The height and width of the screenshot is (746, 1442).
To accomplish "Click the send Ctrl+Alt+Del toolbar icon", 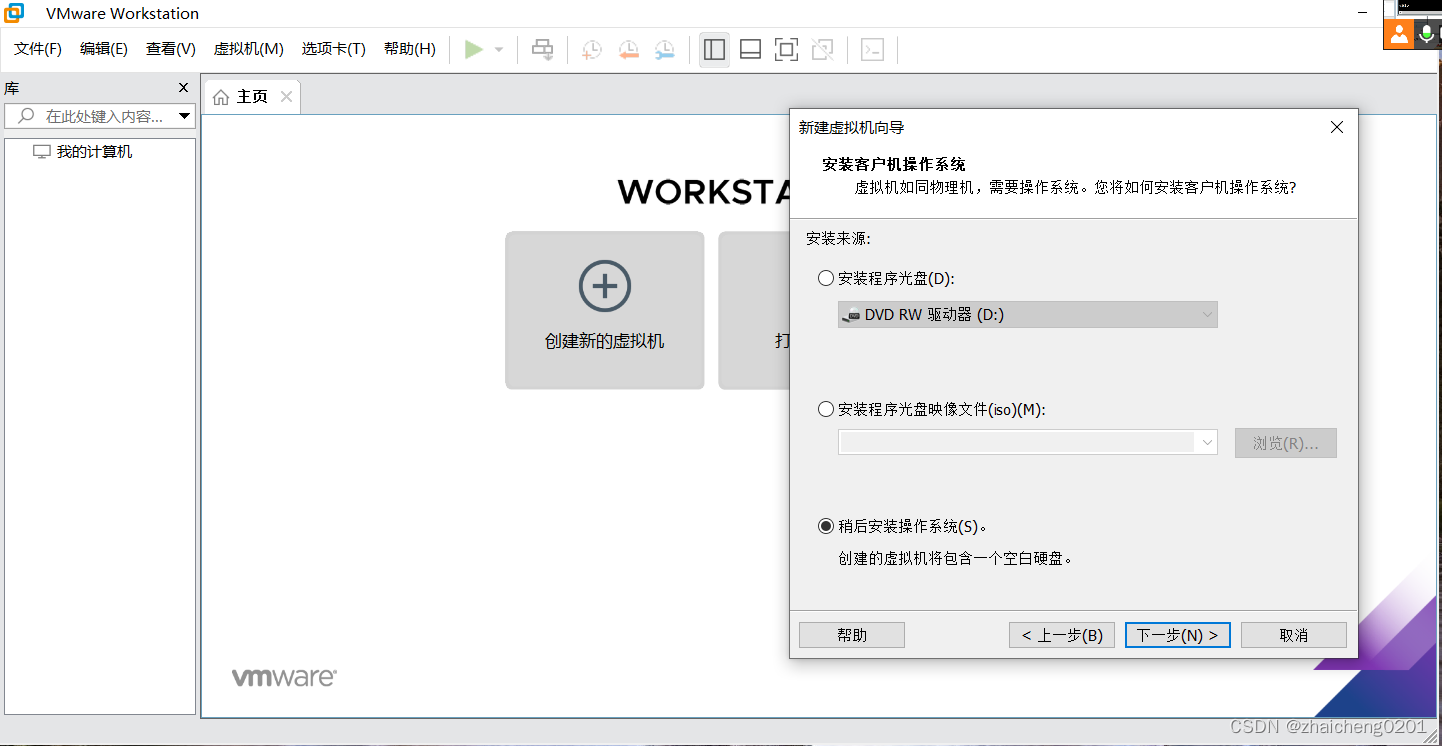I will click(542, 49).
